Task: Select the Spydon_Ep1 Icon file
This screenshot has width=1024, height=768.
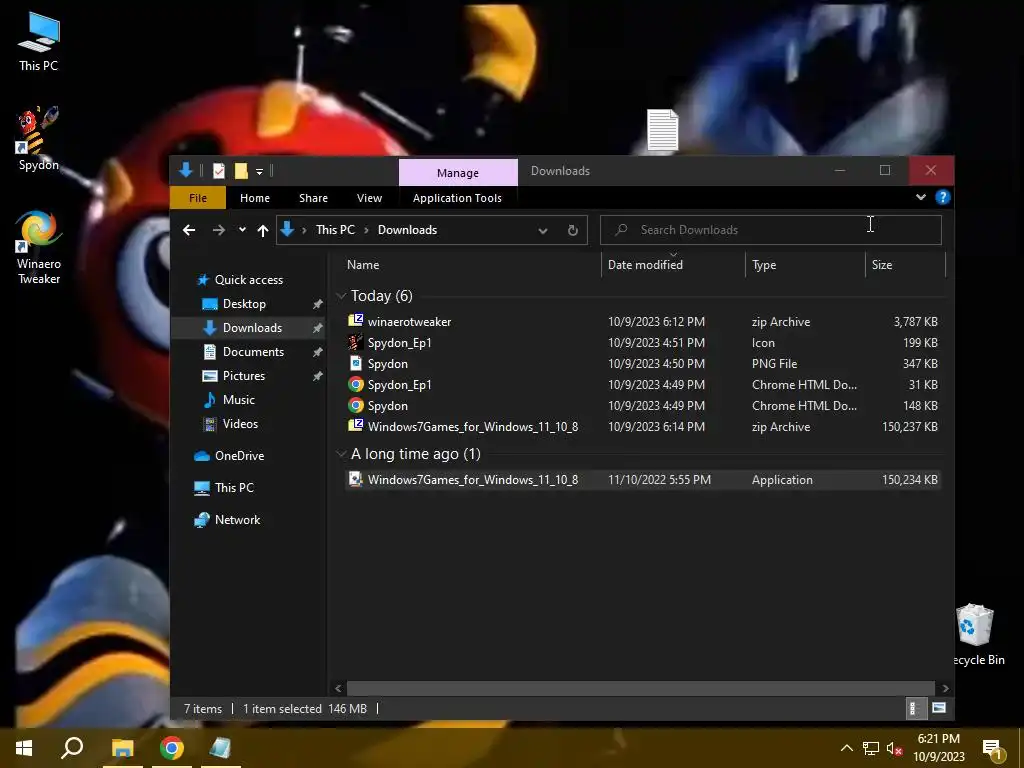Action: (x=643, y=342)
